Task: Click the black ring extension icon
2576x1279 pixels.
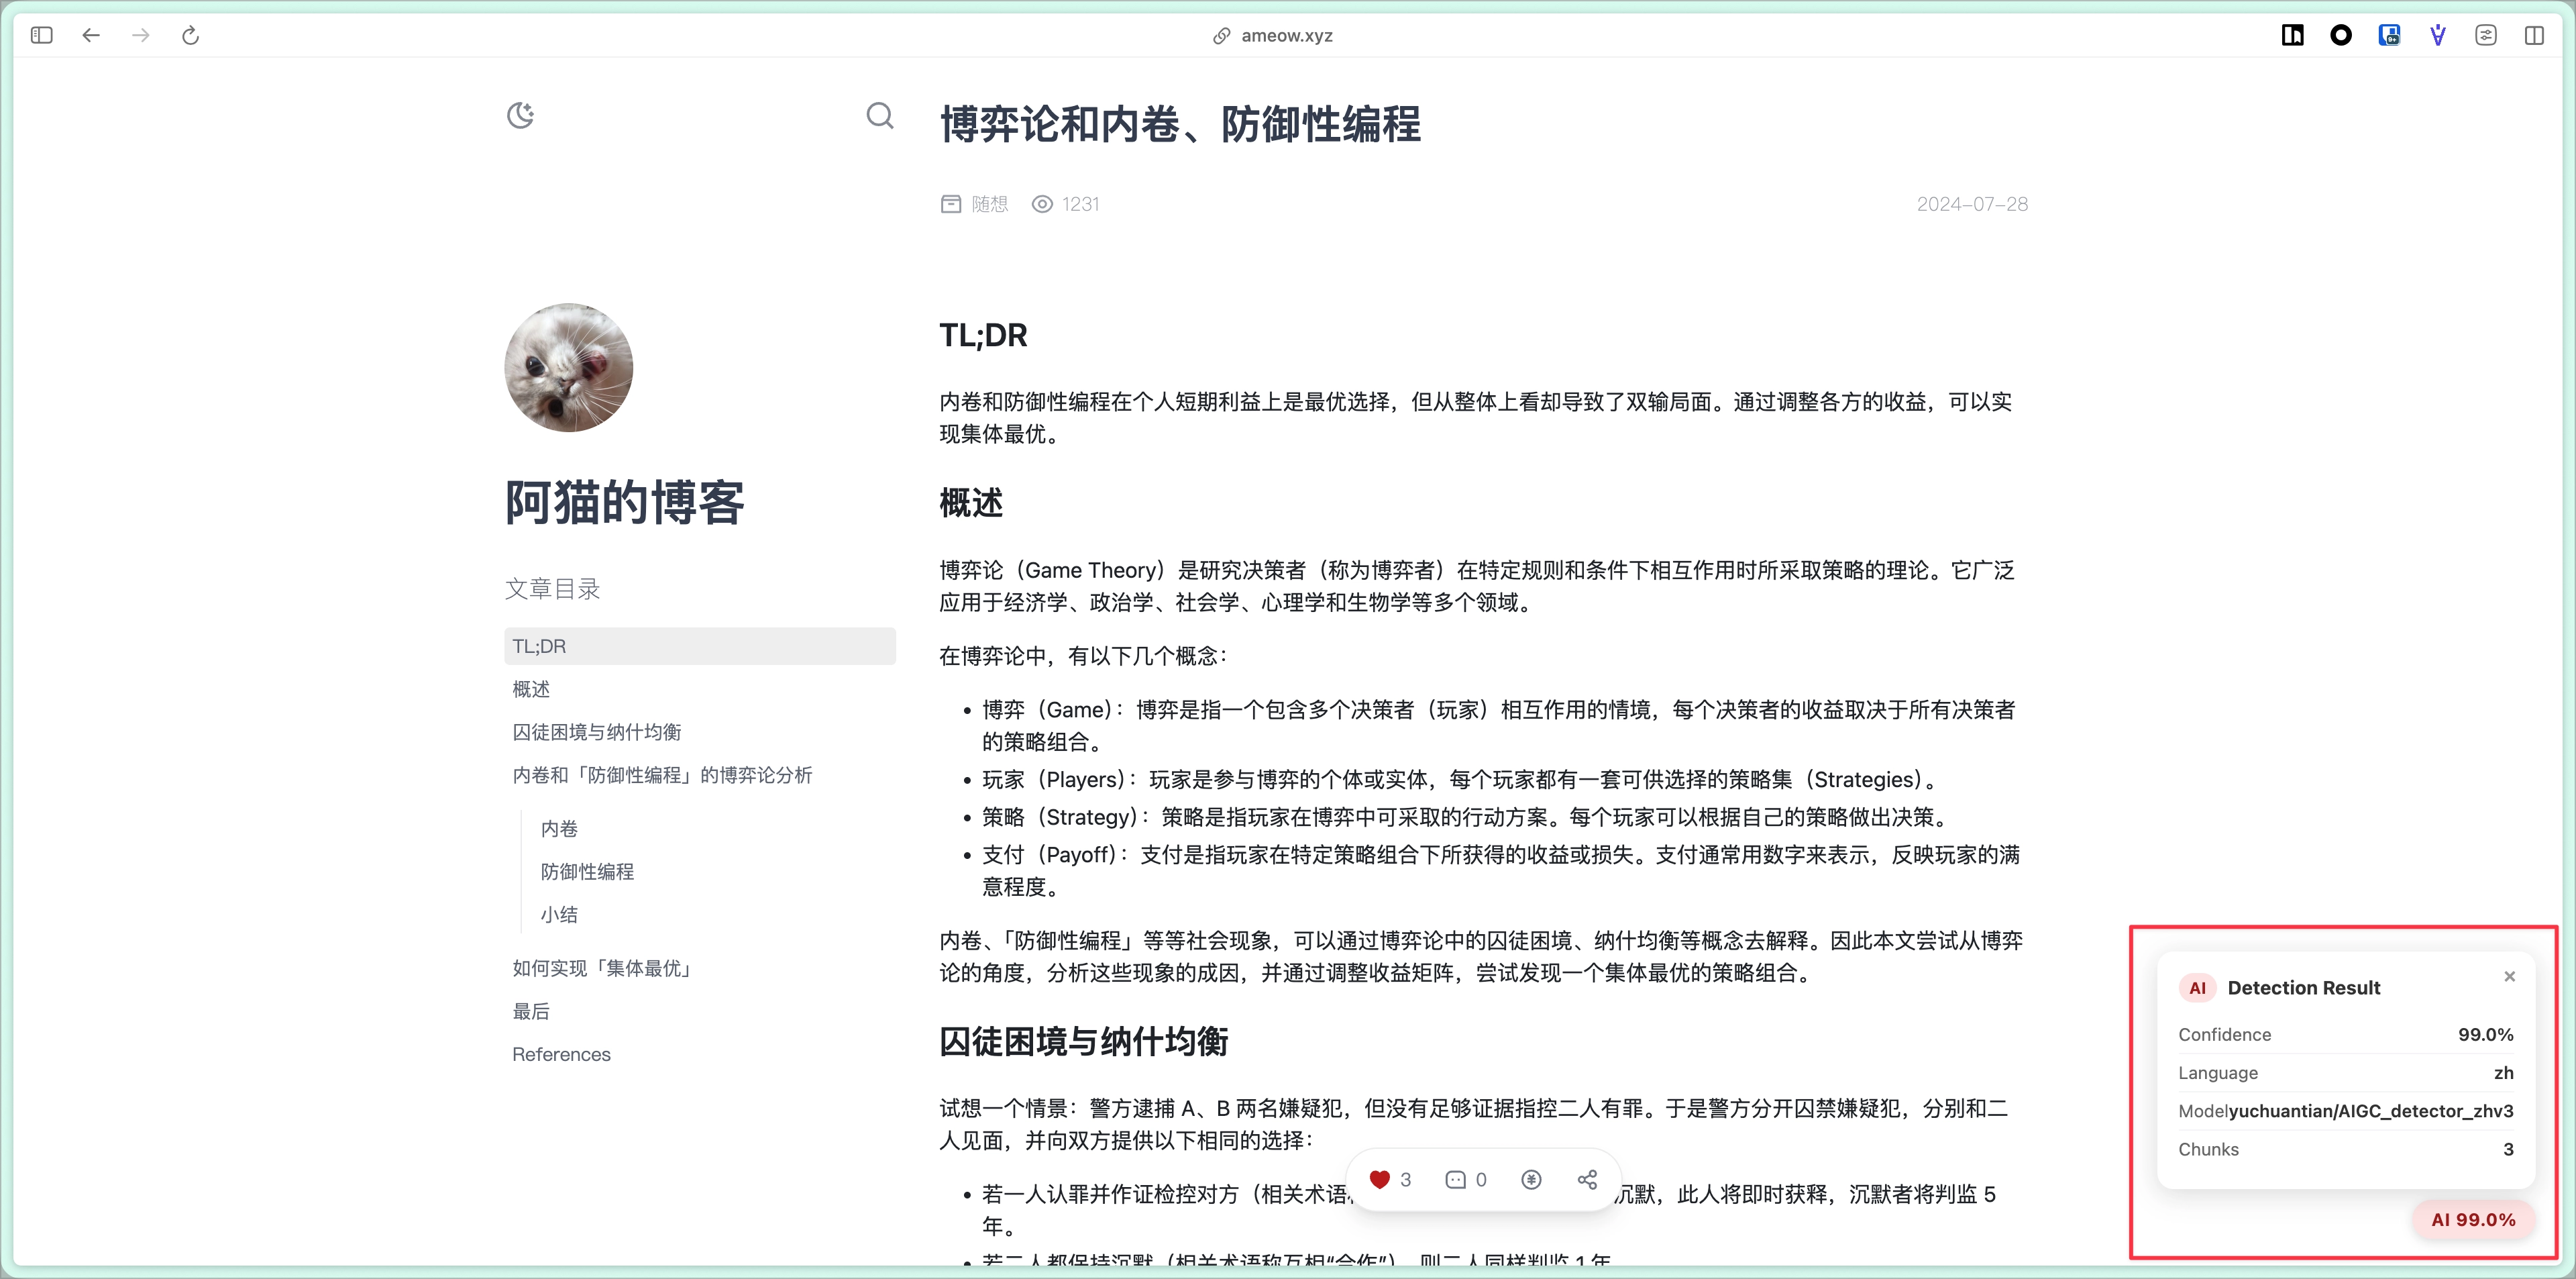Action: click(2341, 36)
